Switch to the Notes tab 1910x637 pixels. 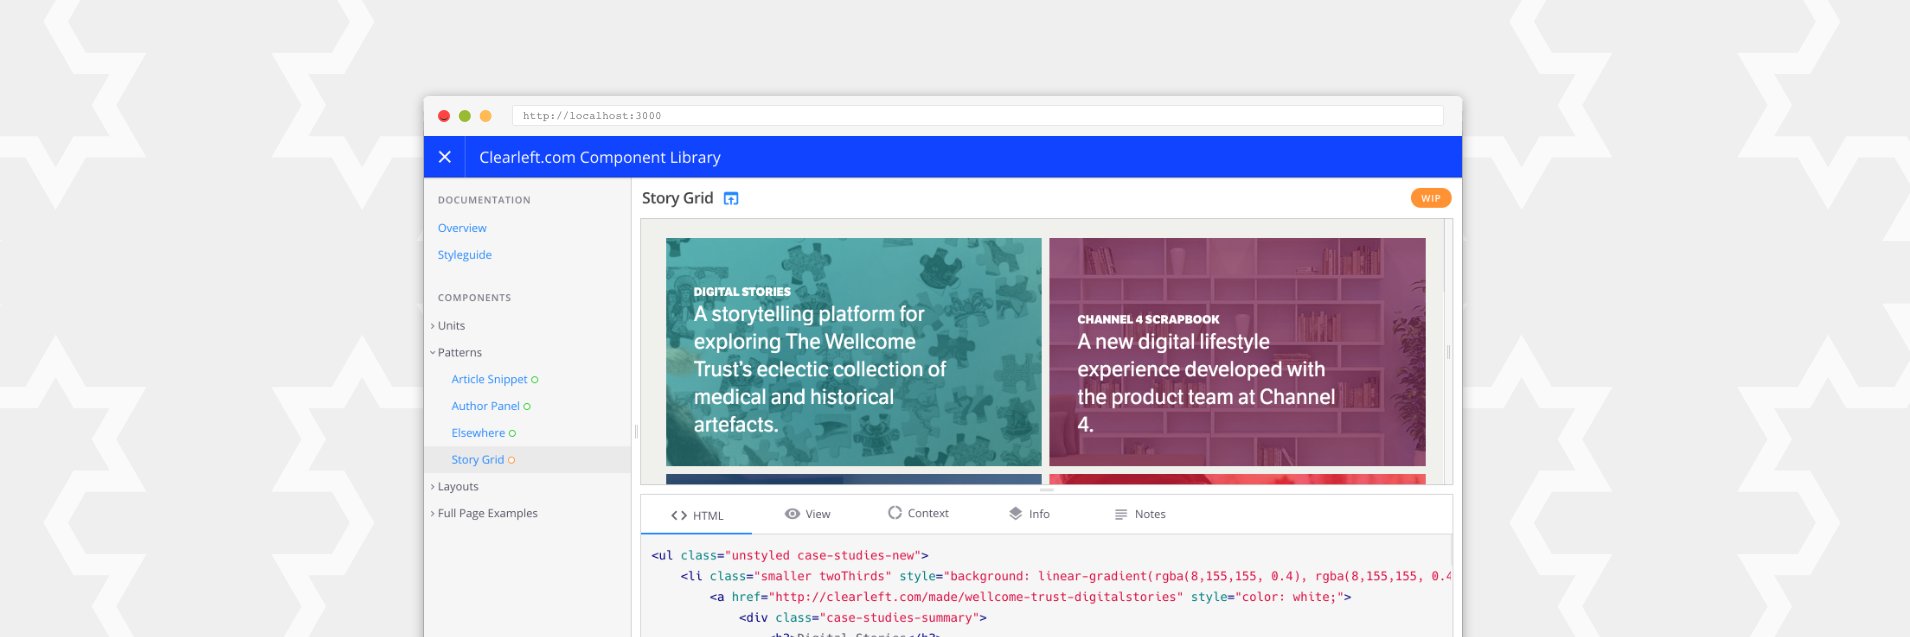tap(1140, 514)
